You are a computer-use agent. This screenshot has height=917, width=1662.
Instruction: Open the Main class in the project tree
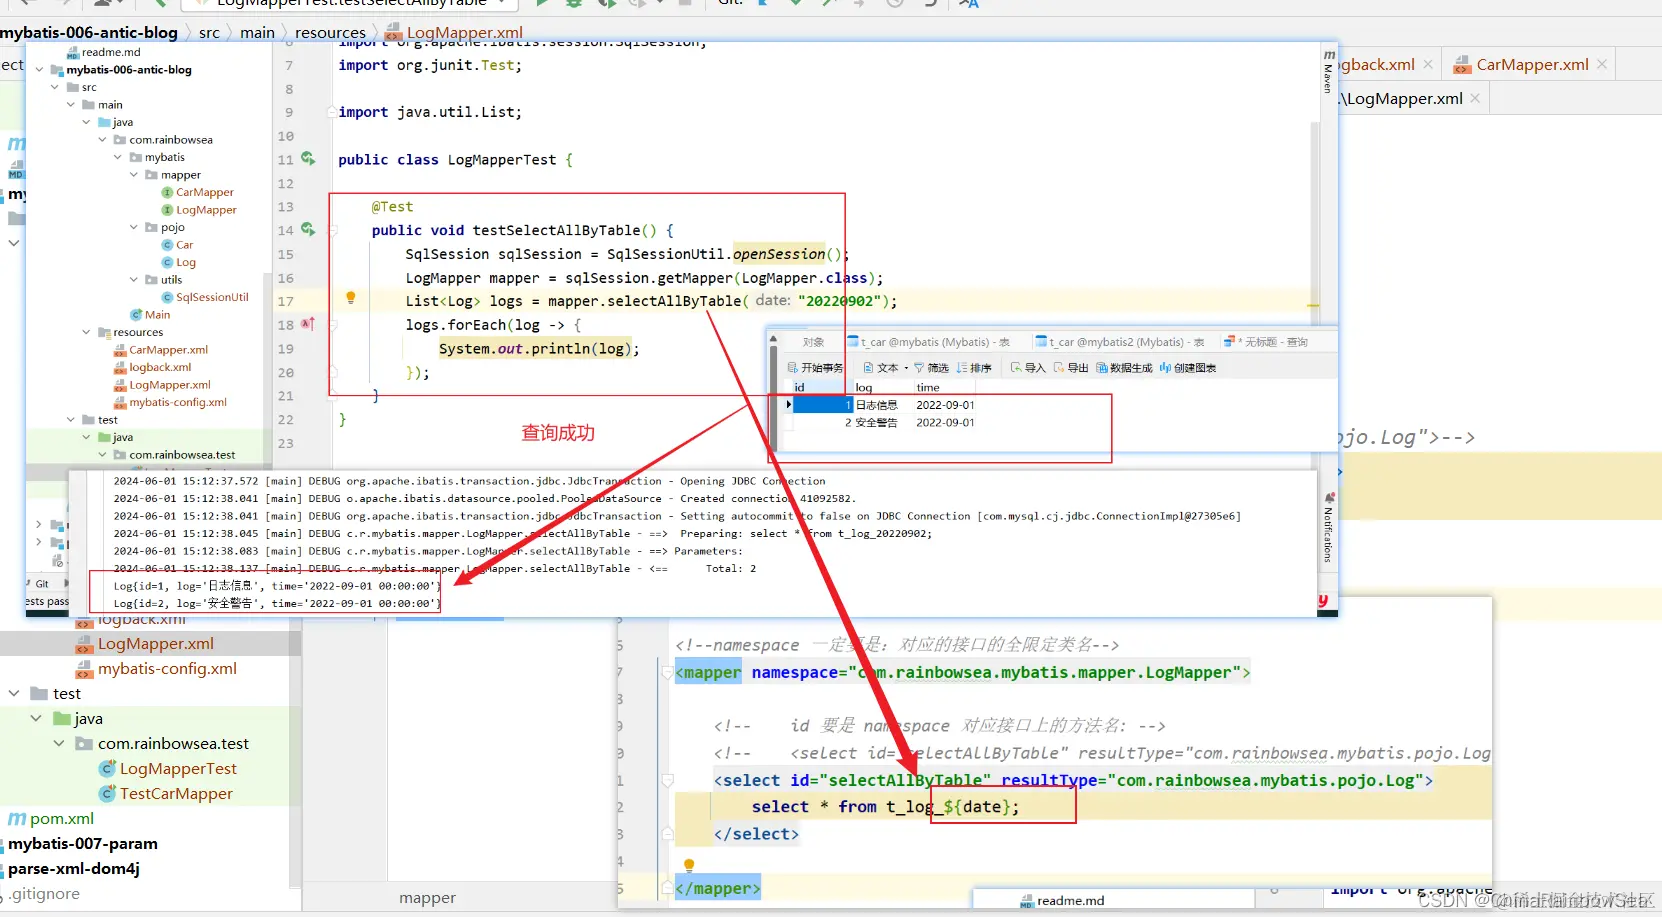(150, 315)
